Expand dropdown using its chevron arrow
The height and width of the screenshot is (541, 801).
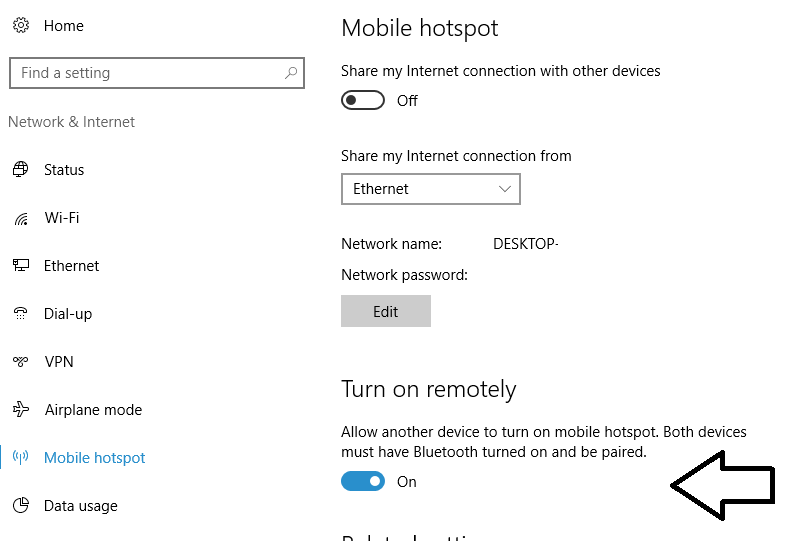pos(505,189)
